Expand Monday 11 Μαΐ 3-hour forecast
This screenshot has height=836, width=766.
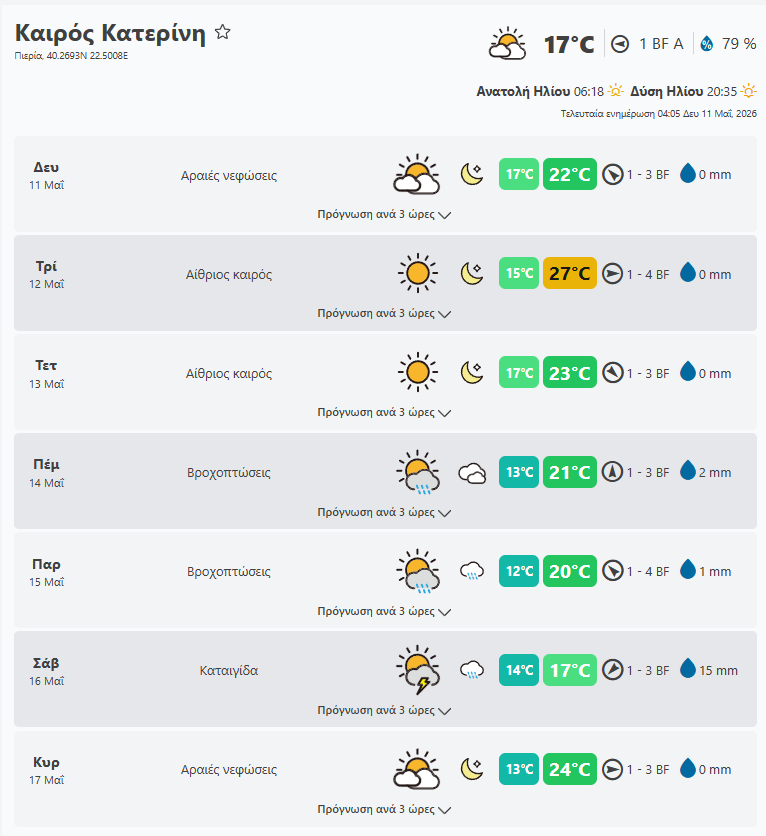pyautogui.click(x=384, y=214)
